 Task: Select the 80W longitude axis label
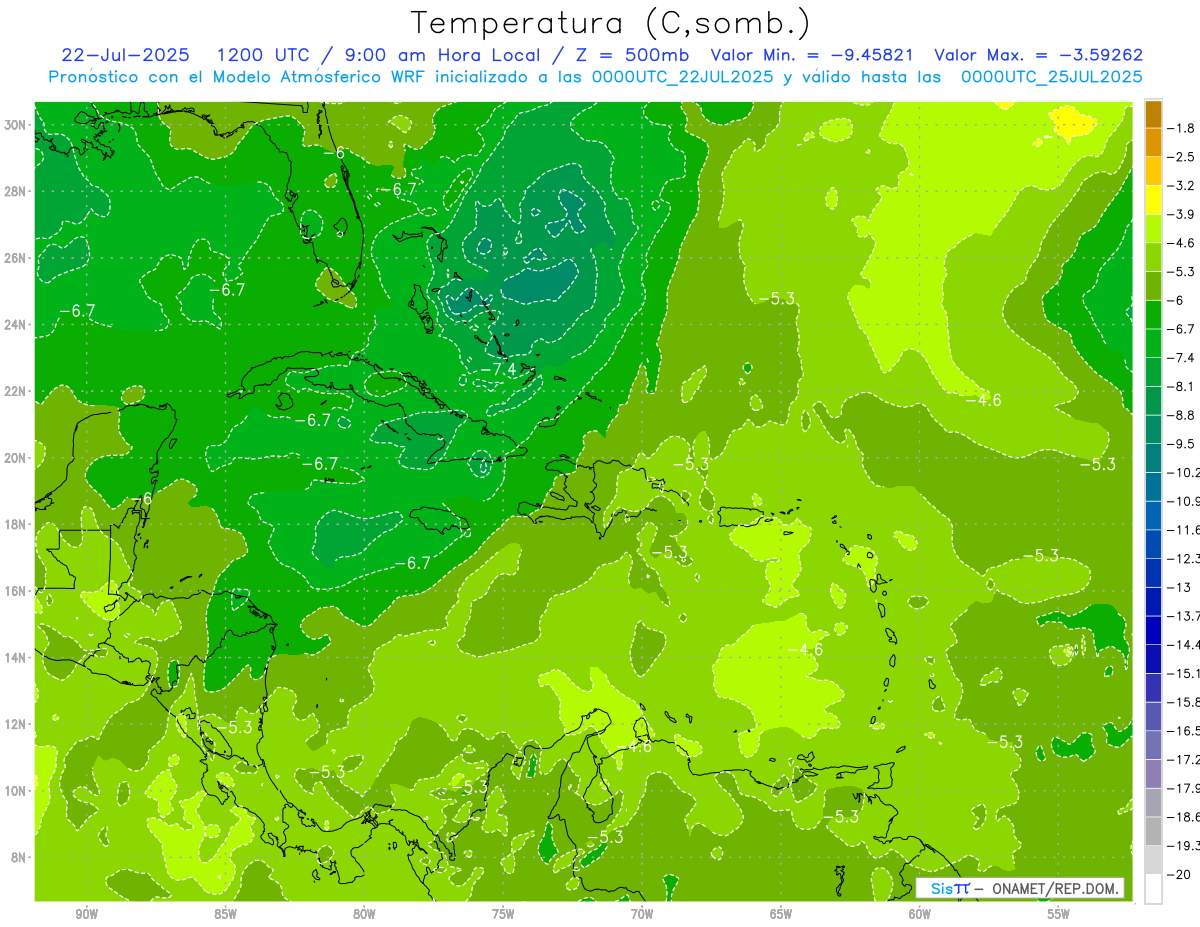coord(364,914)
